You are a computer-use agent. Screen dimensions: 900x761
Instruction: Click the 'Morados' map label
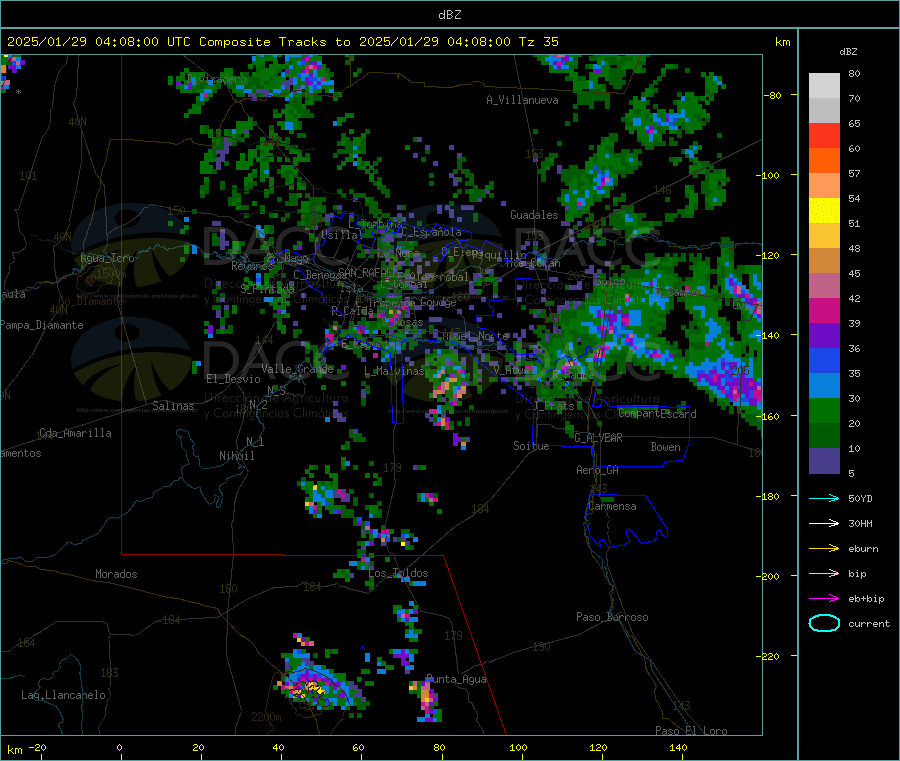tap(116, 574)
